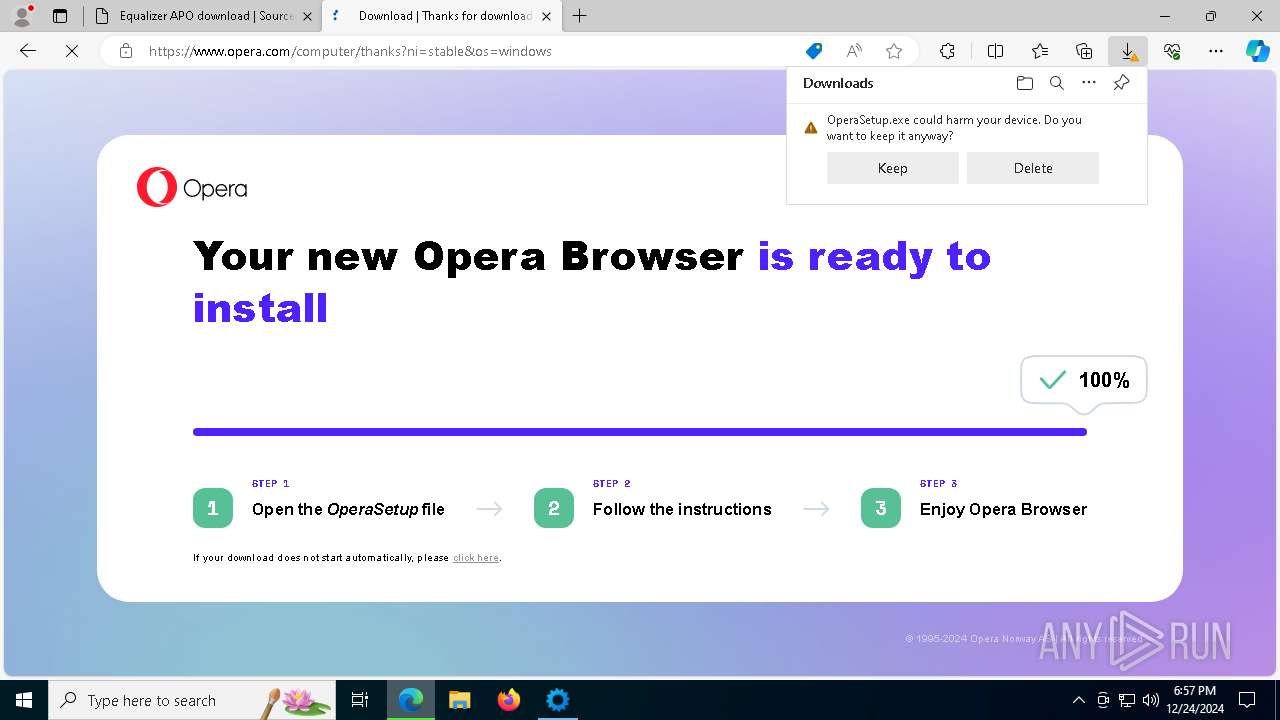Open Edge Settings and more menu
The image size is (1280, 720).
[x=1216, y=51]
